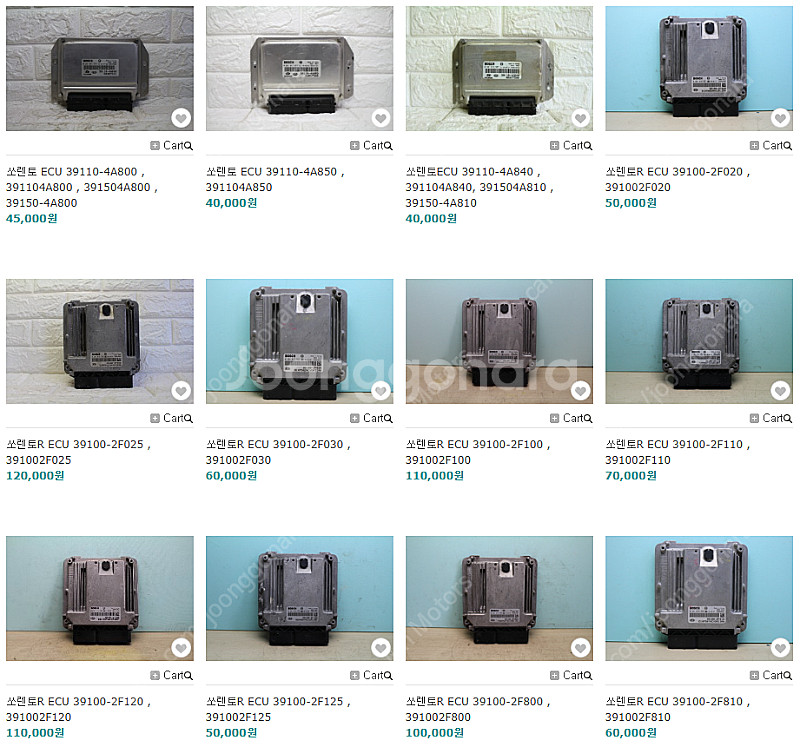This screenshot has width=800, height=747.
Task: Open product link 쏘렌토R ECU 39100-2F100
Action: tap(478, 452)
